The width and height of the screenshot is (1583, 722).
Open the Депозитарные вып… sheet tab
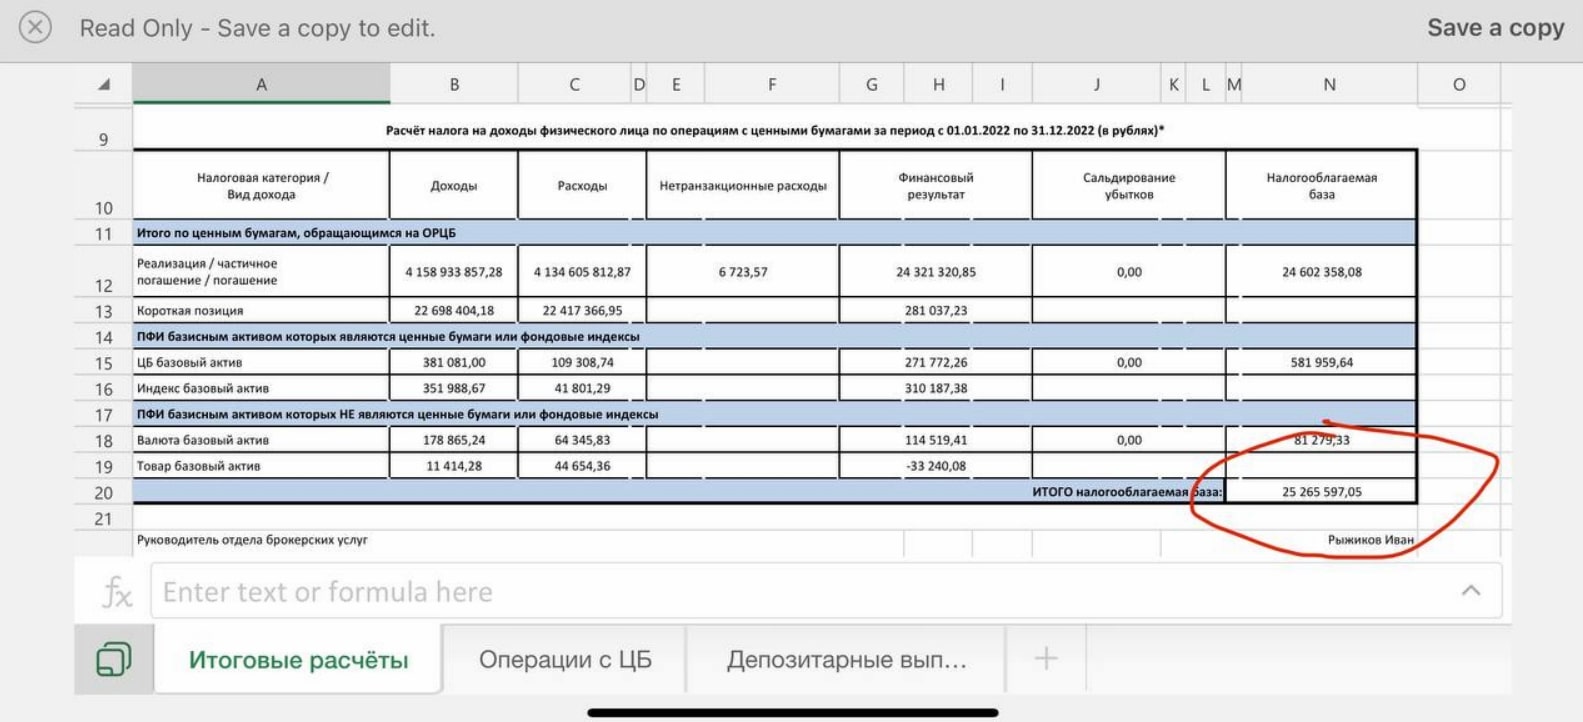coord(846,660)
